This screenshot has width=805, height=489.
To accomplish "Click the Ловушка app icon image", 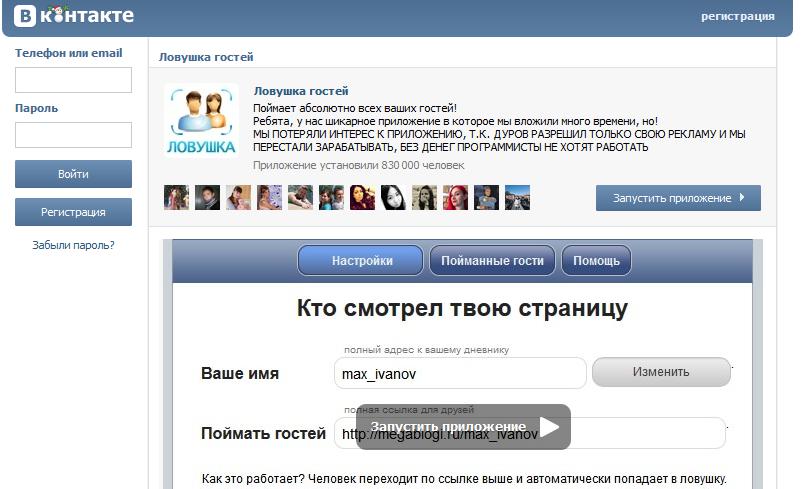I will coord(201,120).
